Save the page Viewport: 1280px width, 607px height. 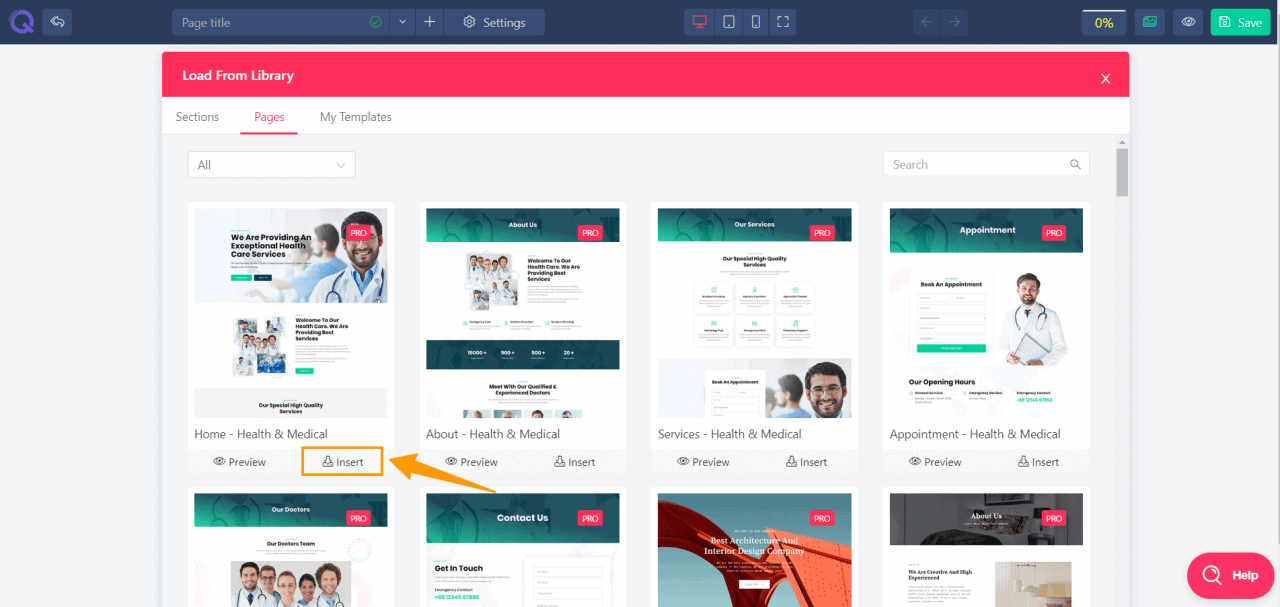coord(1240,22)
